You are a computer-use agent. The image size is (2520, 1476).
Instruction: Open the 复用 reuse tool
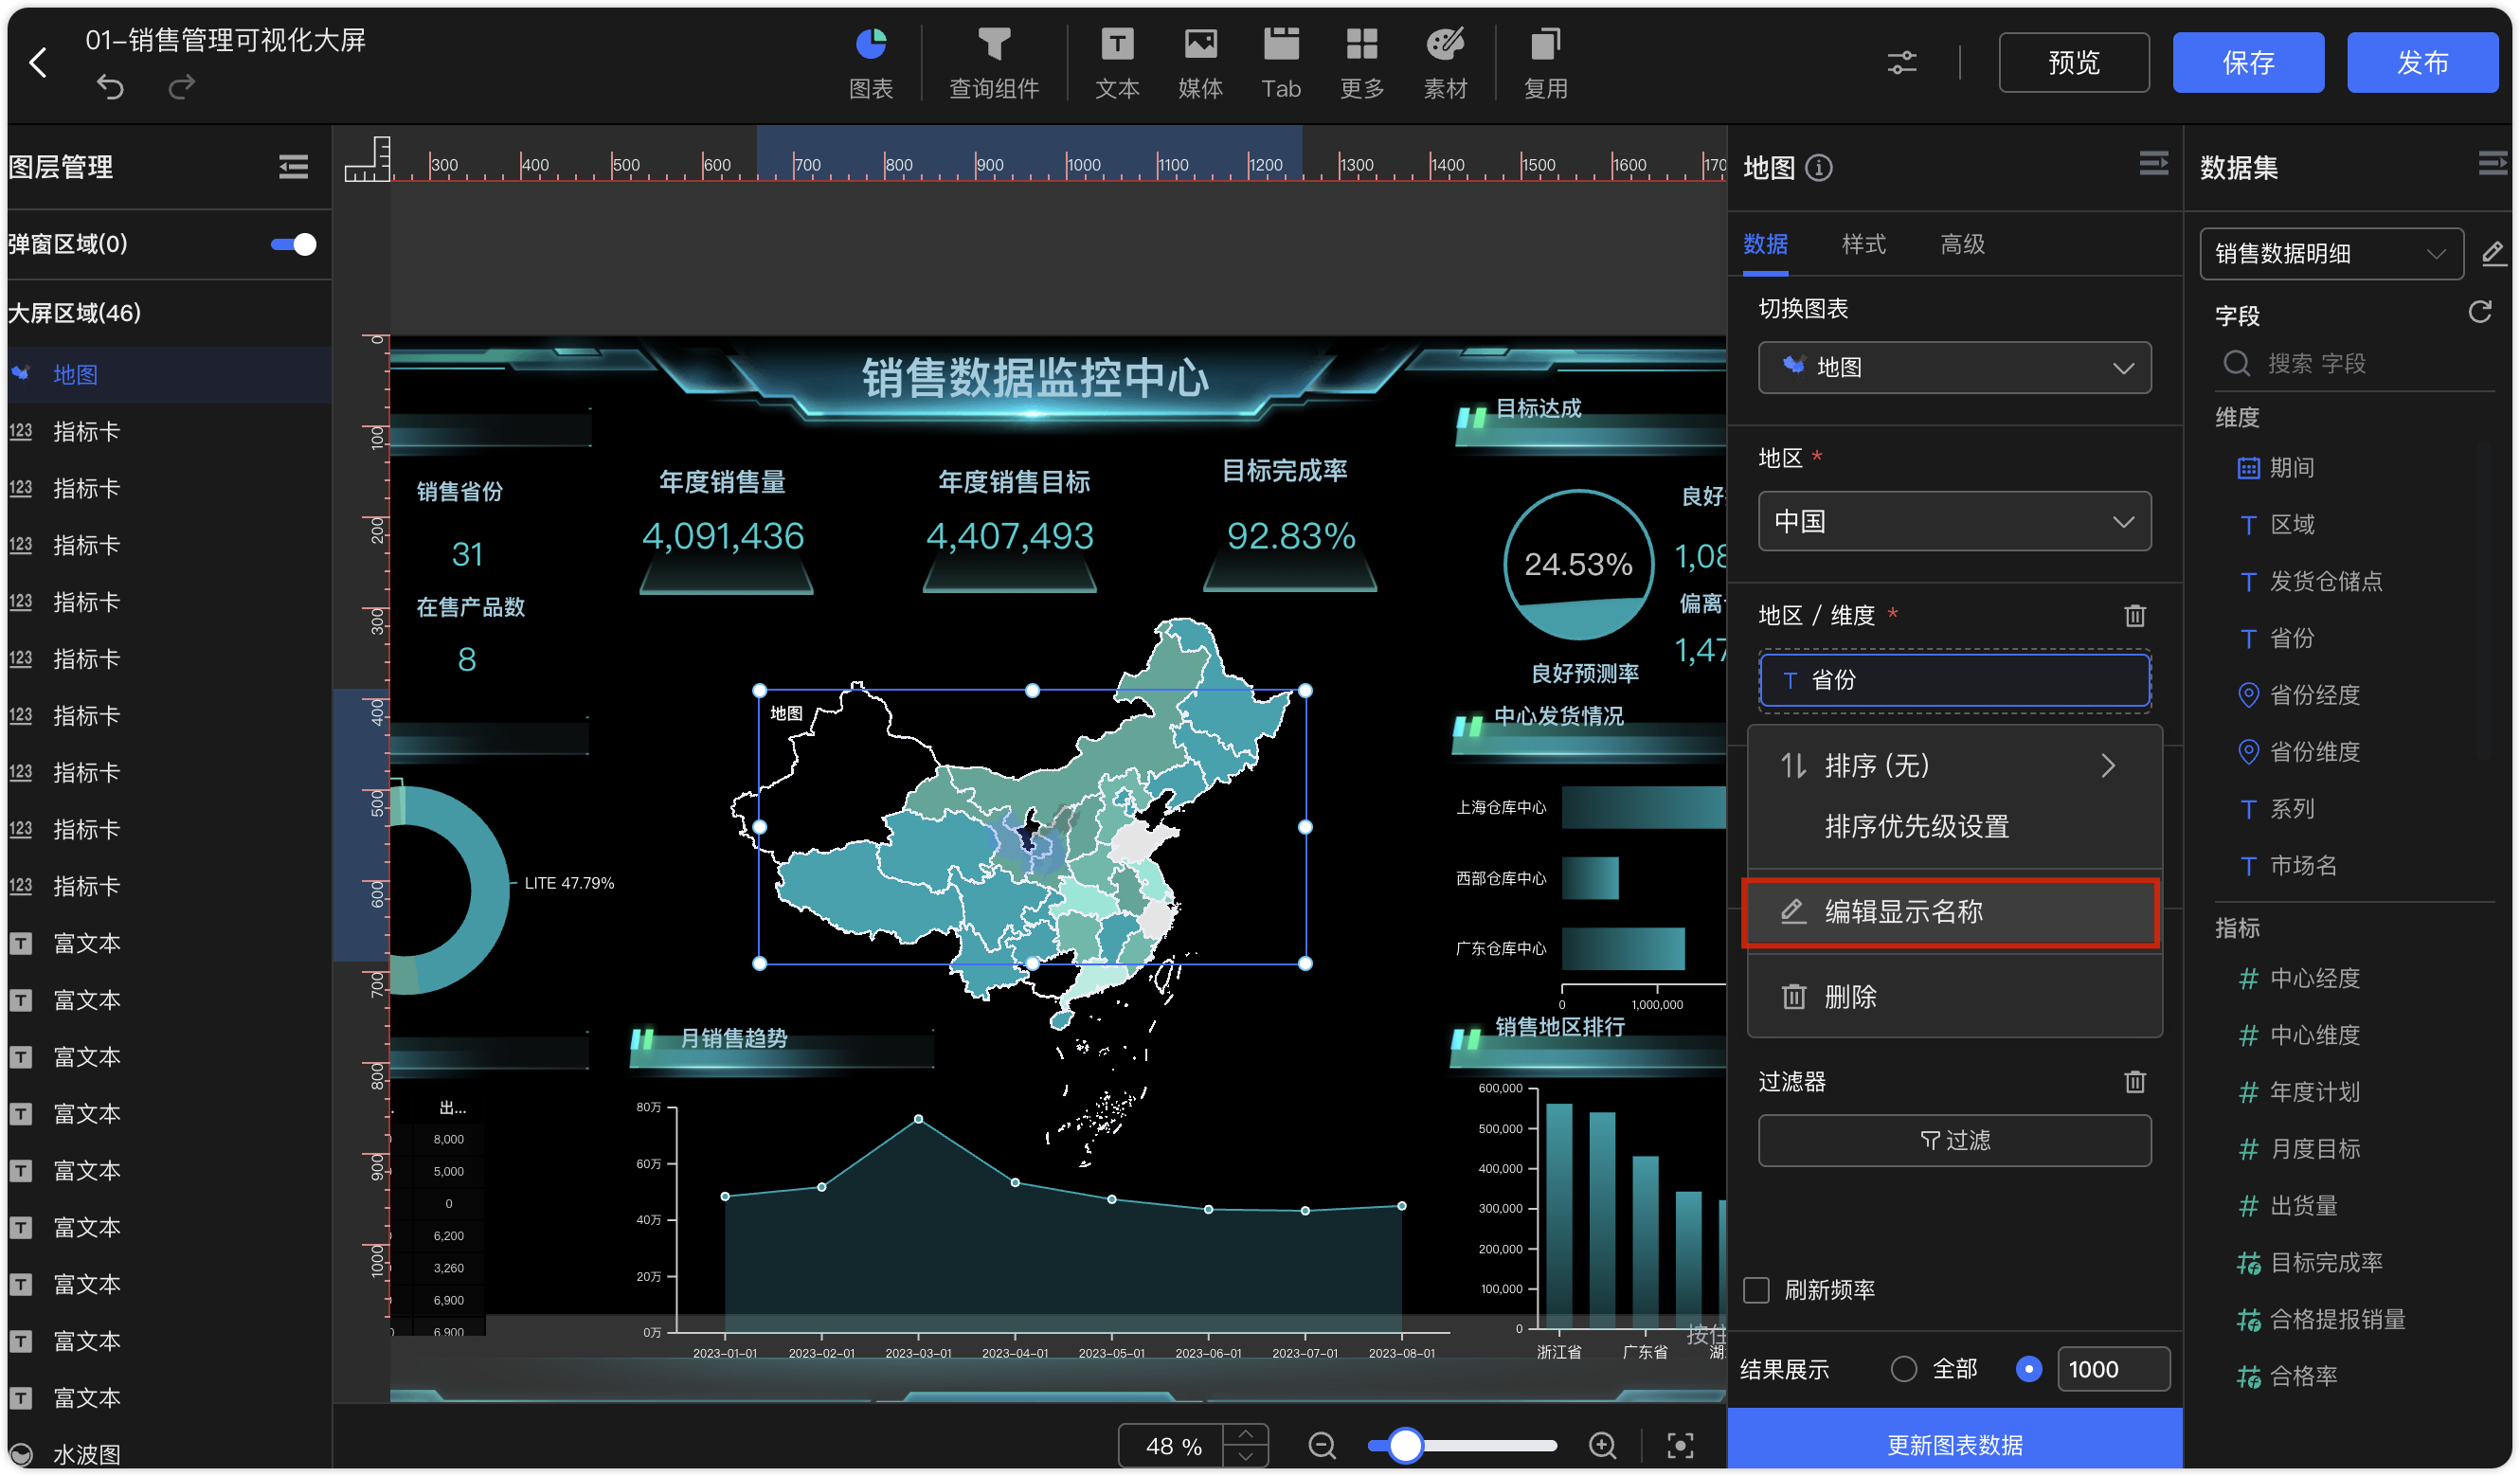pos(1545,63)
